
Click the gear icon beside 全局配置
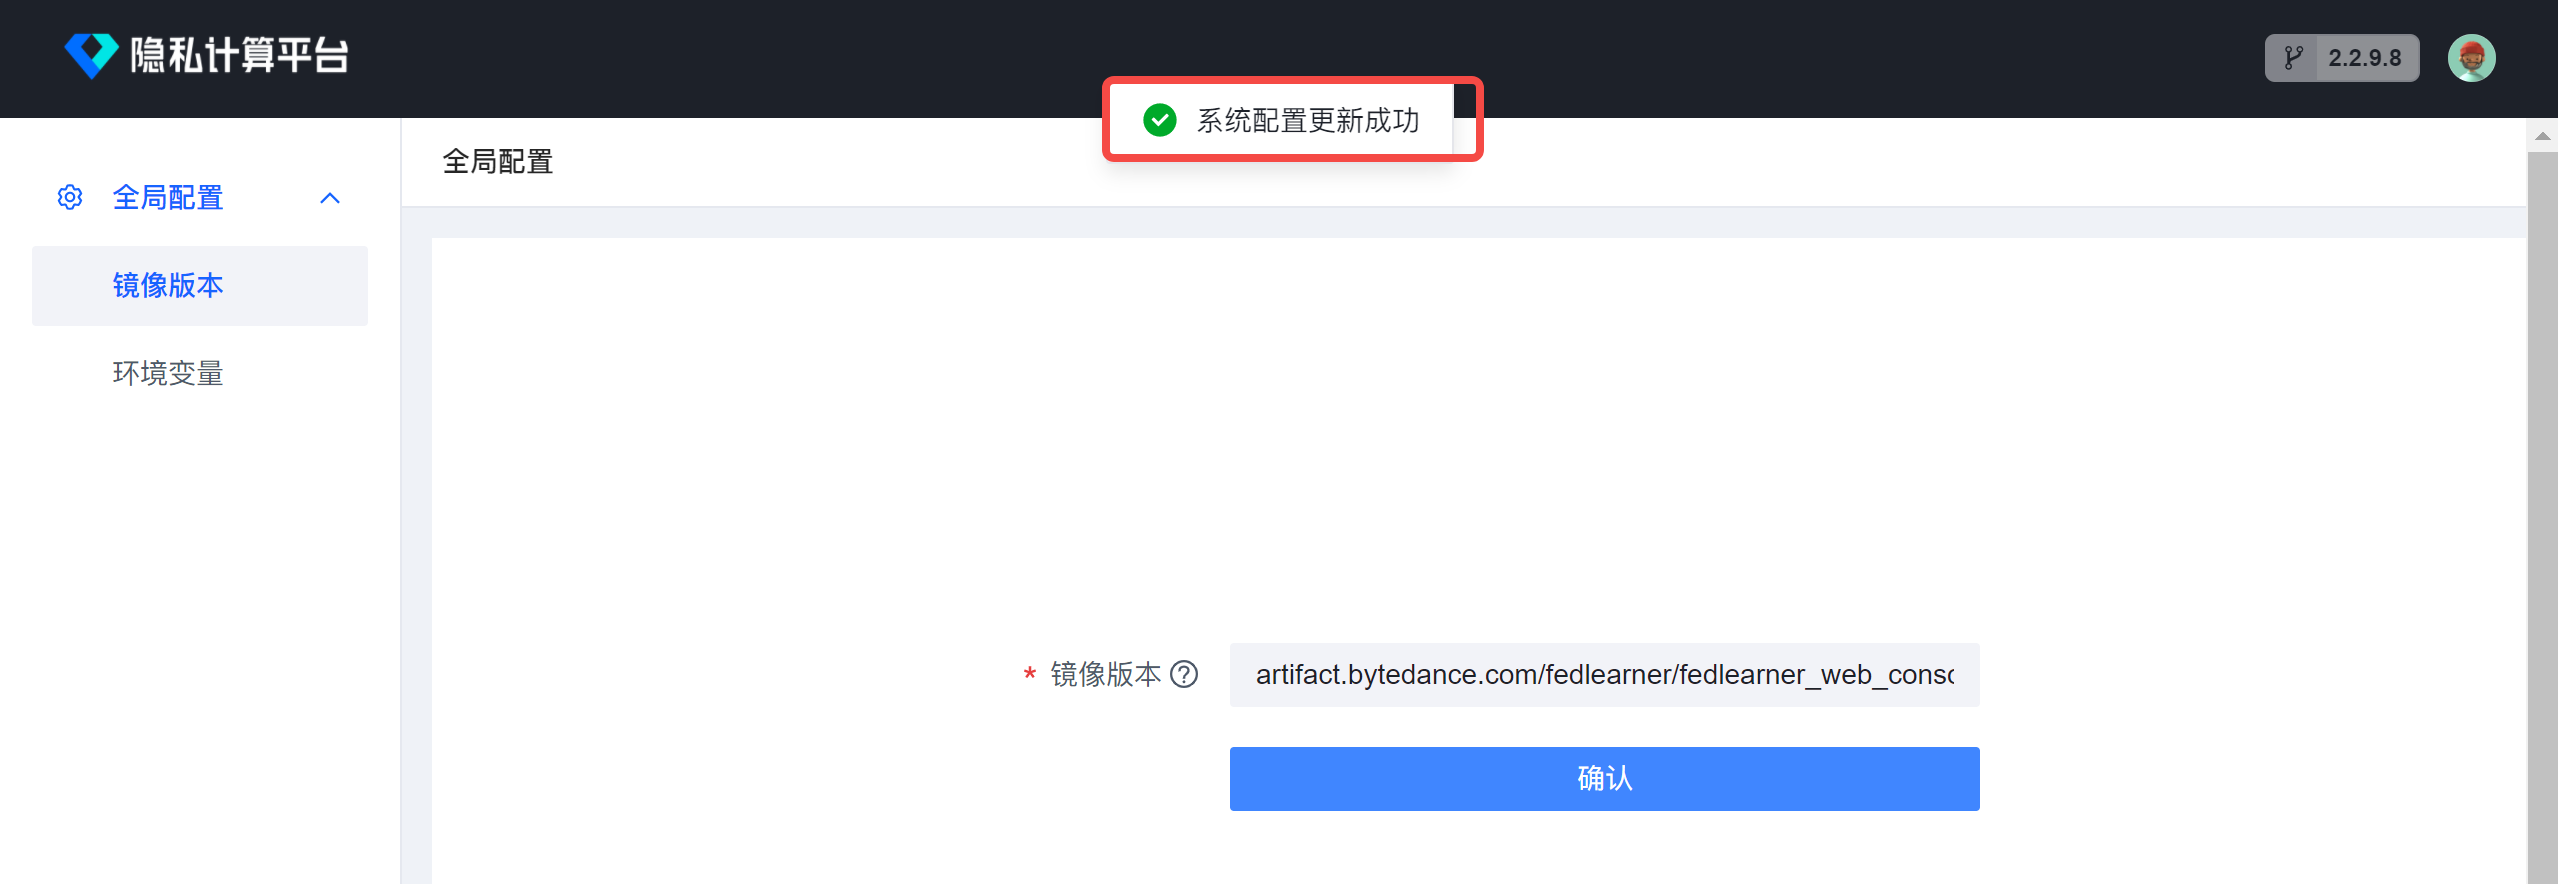point(70,197)
